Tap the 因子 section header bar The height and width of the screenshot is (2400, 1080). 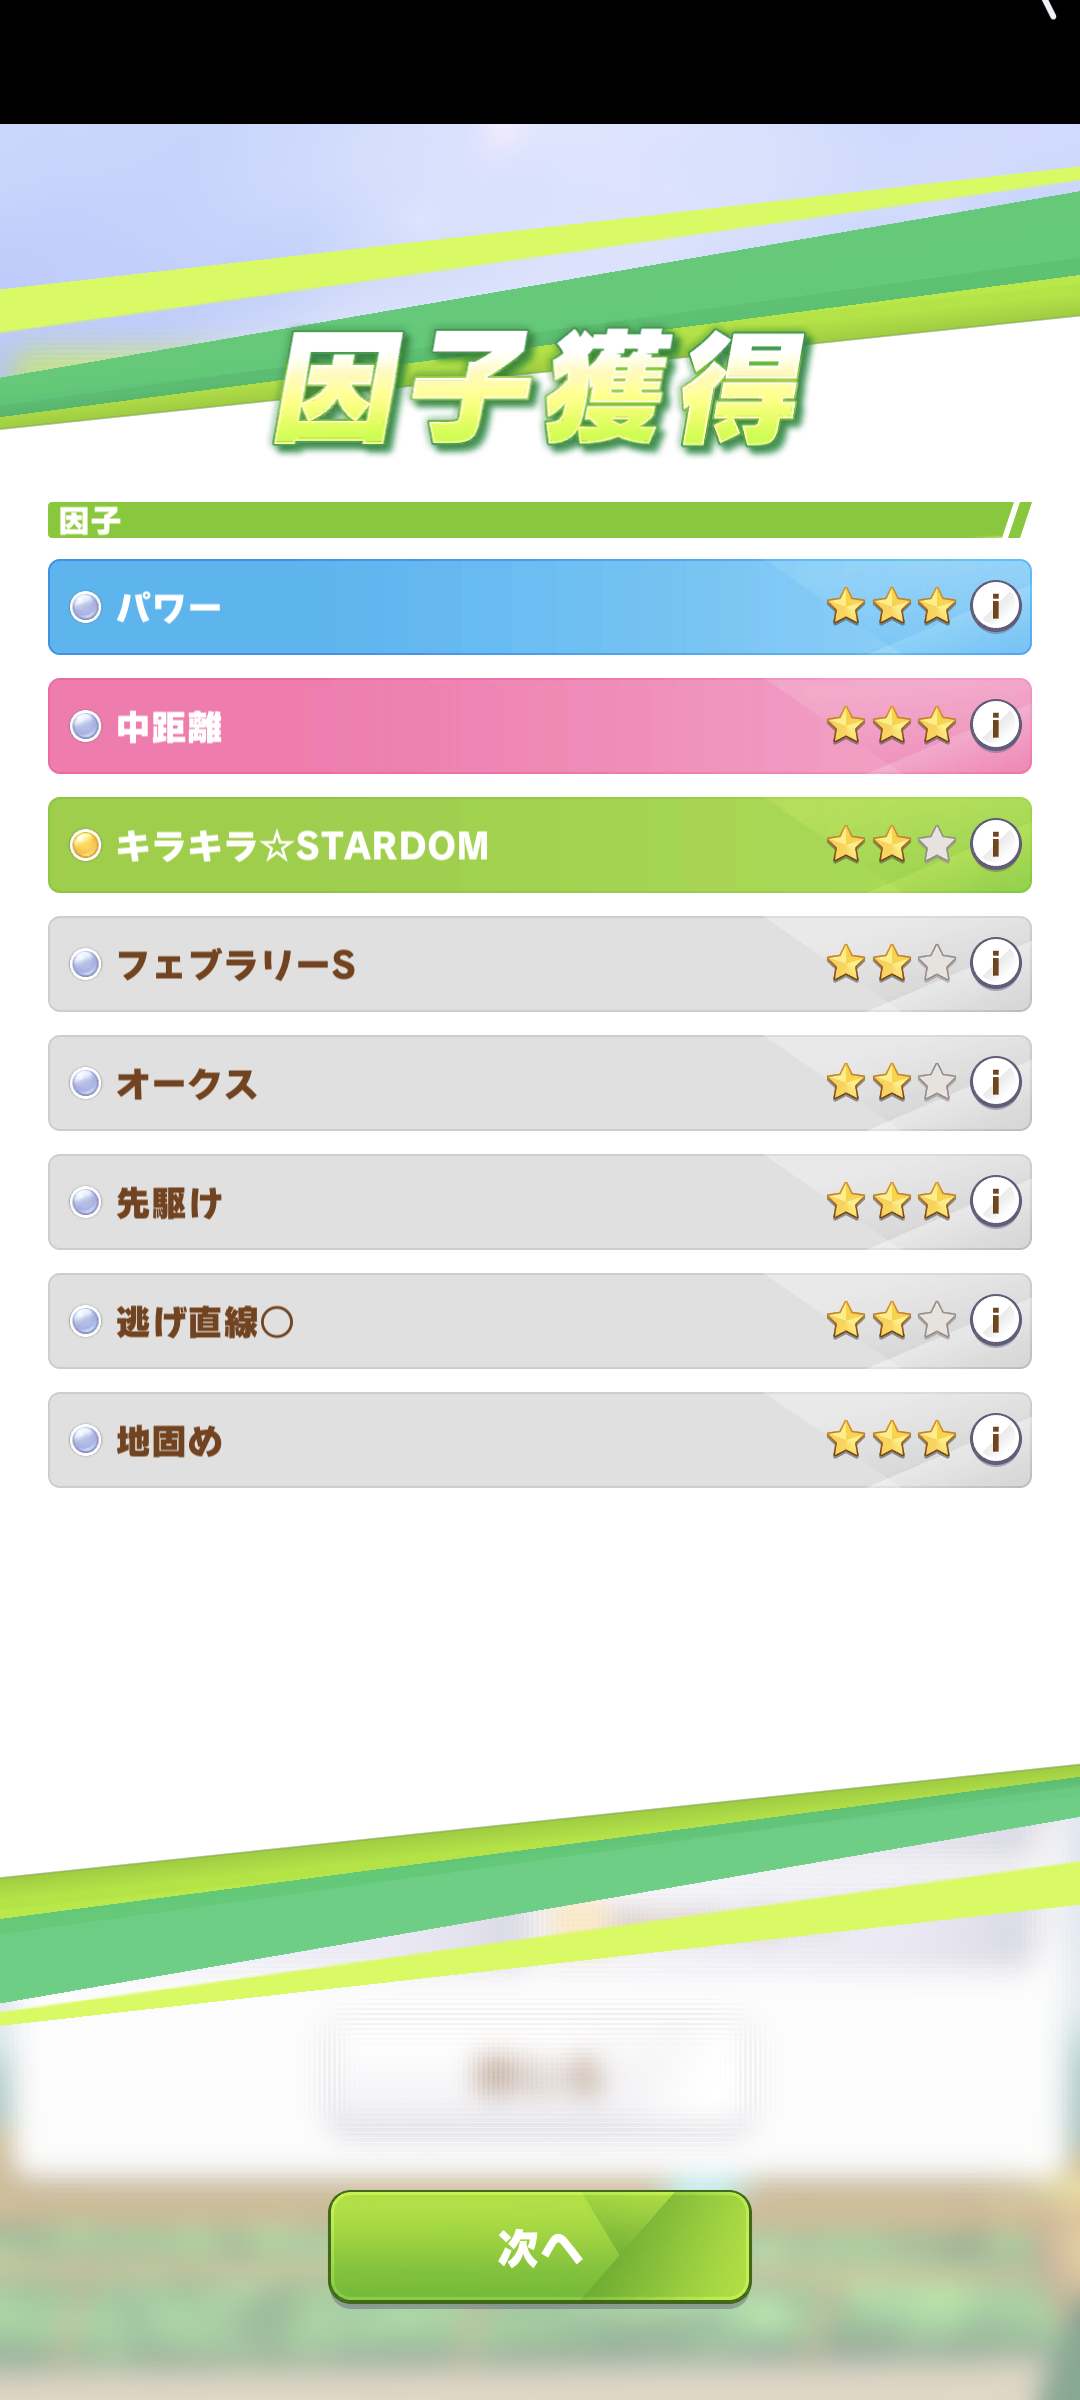[x=540, y=520]
